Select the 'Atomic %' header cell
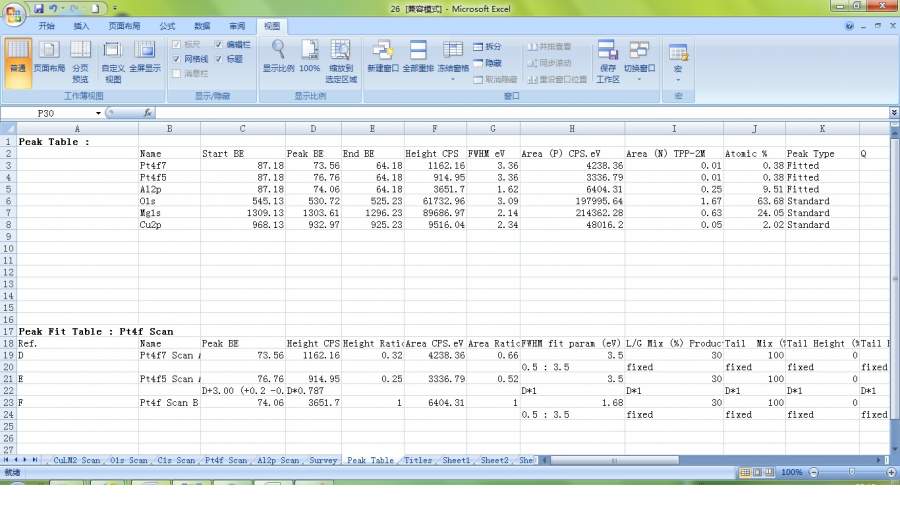The height and width of the screenshot is (506, 900). (754, 154)
